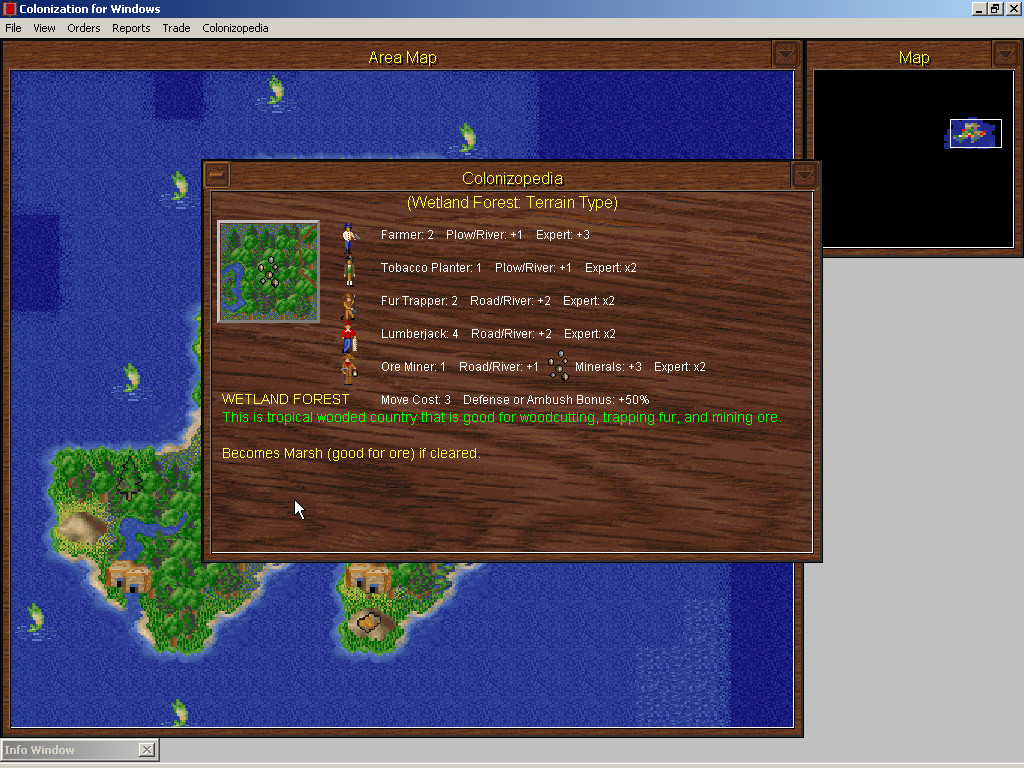Click the 'Tobacco Planter: 1' text
This screenshot has width=1024, height=768.
(x=431, y=268)
